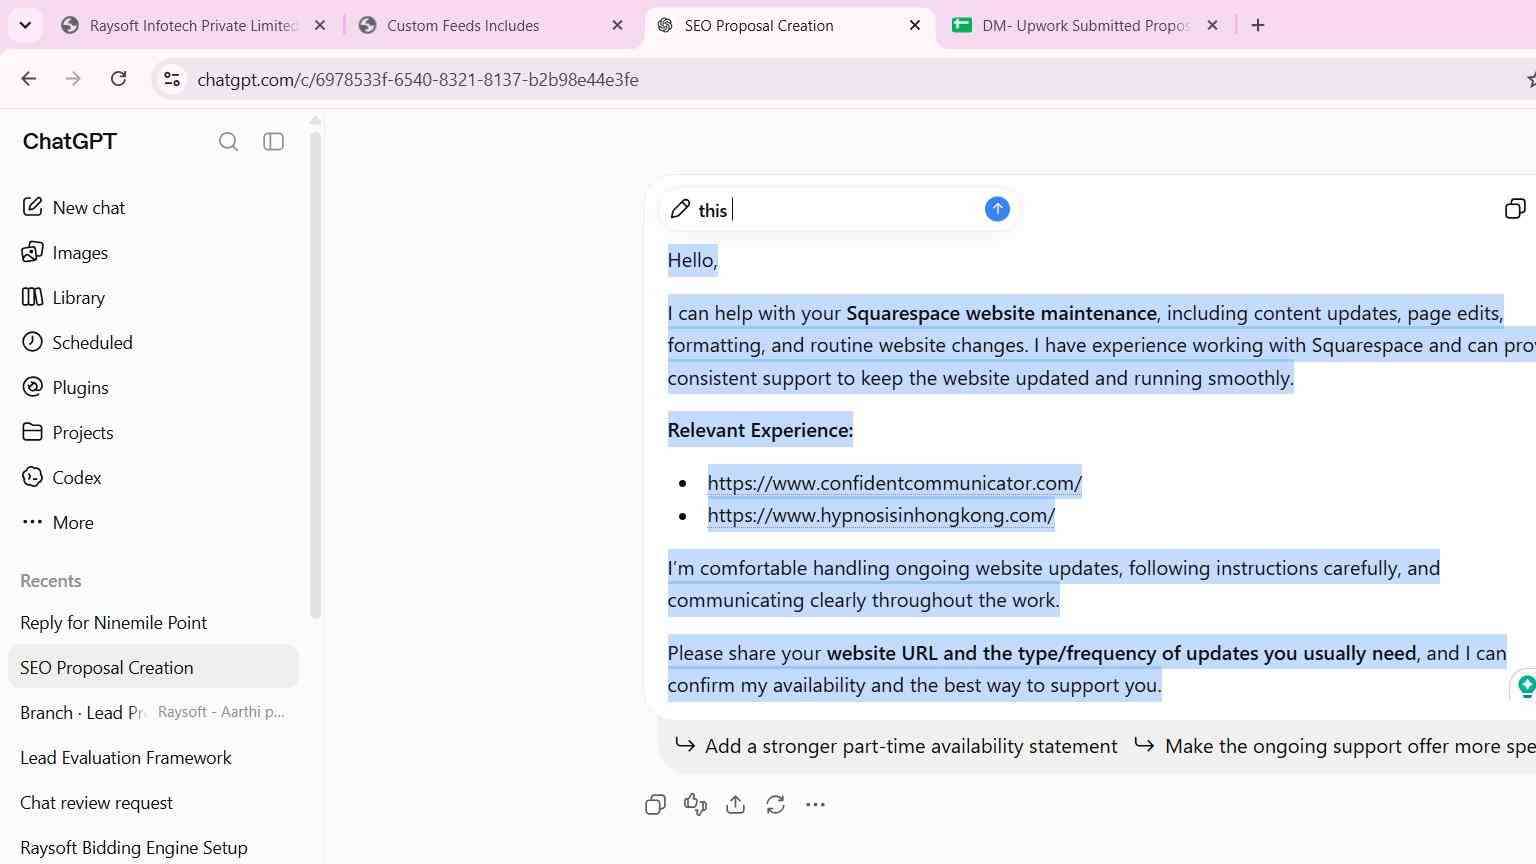Image resolution: width=1536 pixels, height=864 pixels.
Task: Regenerate the response with the retry icon
Action: tap(775, 805)
